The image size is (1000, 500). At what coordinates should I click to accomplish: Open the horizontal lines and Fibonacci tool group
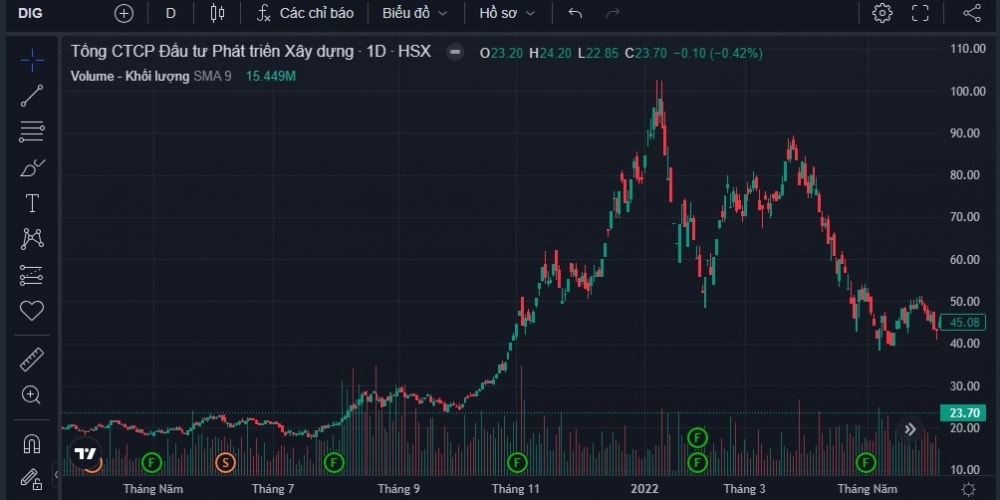tap(32, 131)
